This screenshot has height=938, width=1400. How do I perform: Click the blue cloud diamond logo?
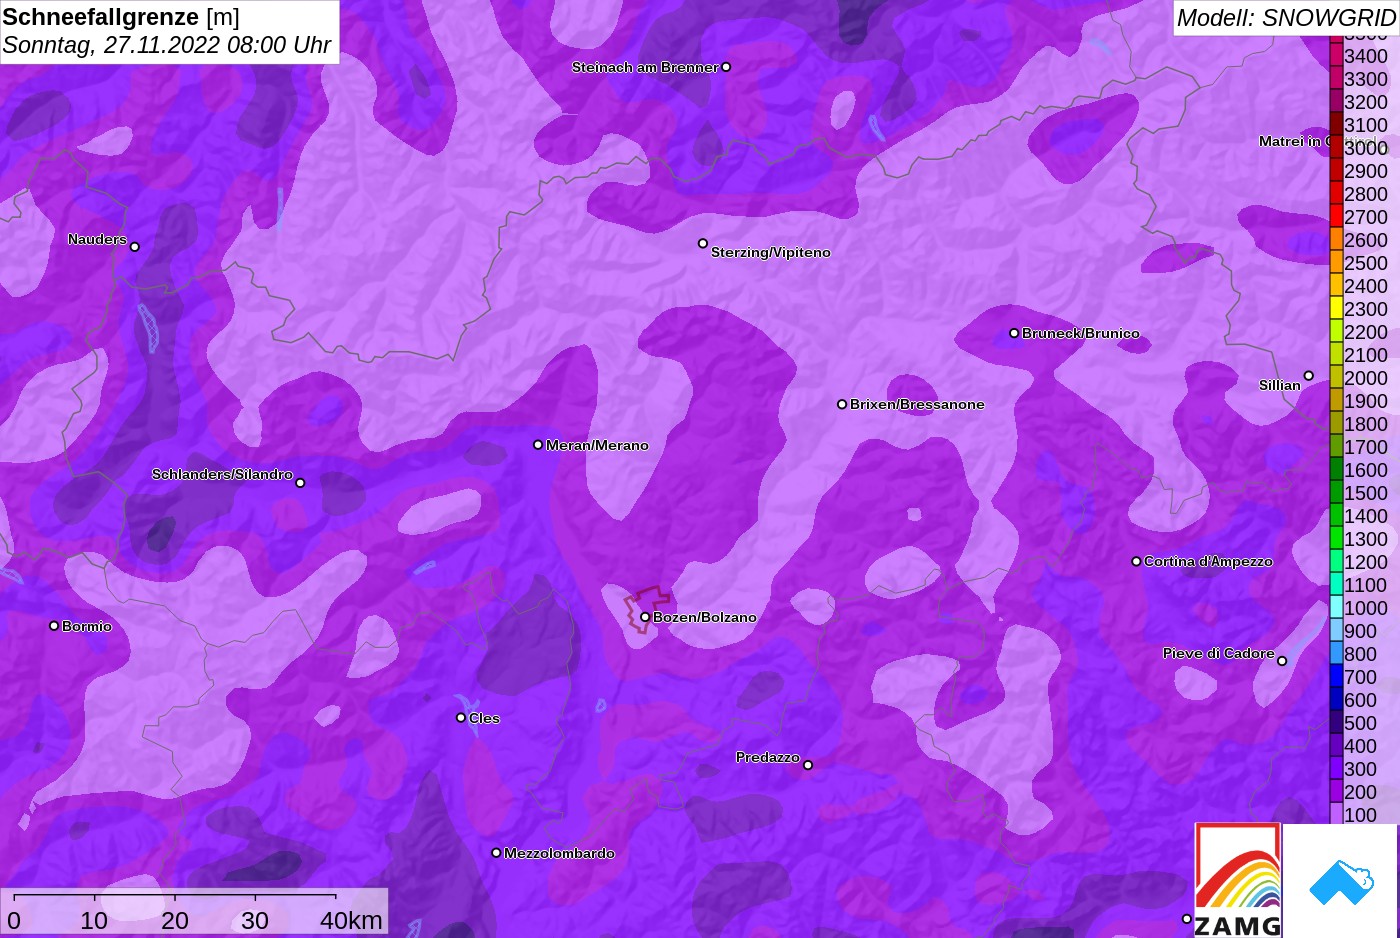click(1341, 881)
